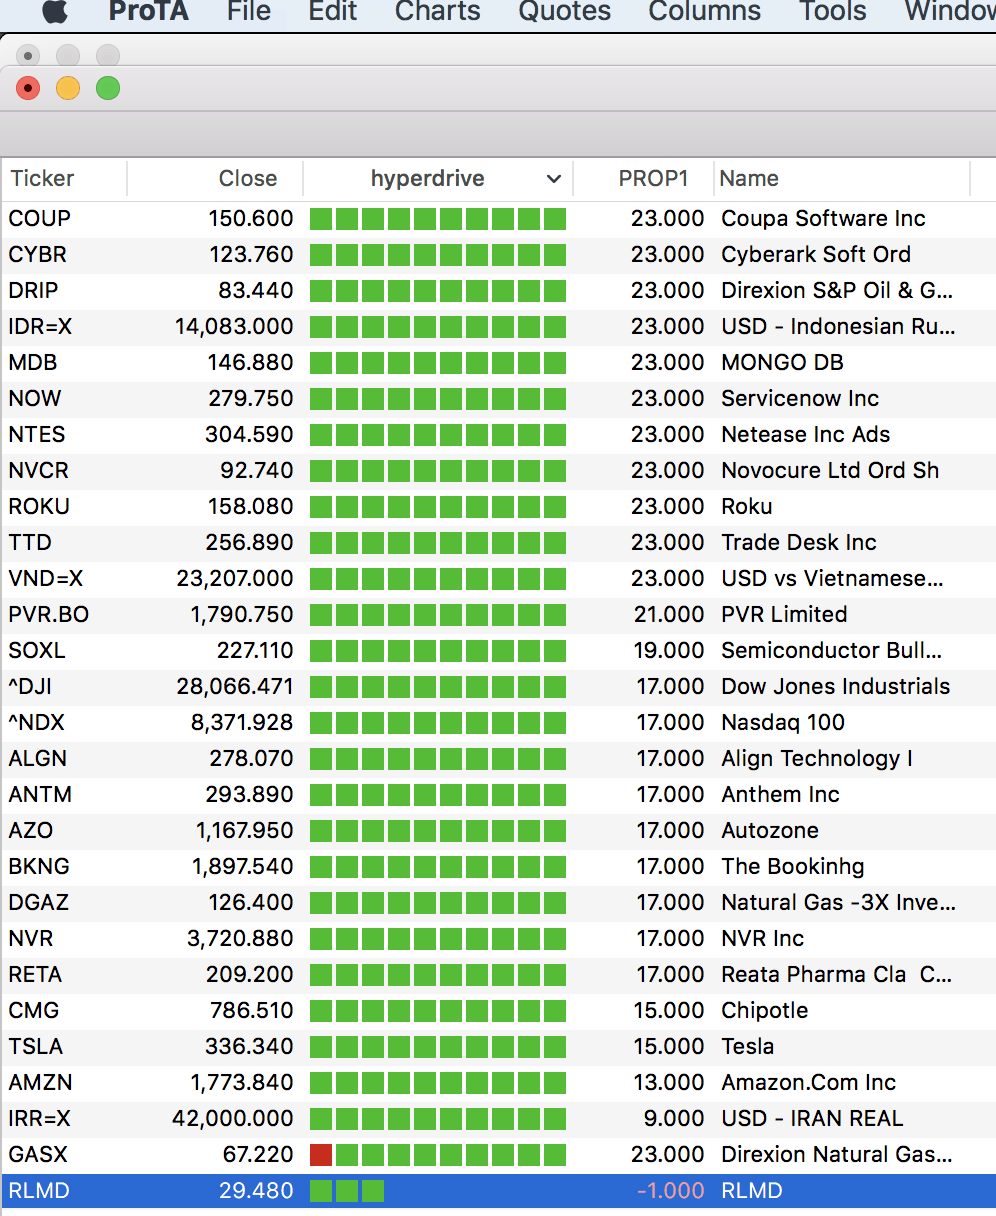Select the TSLA ticker row

tap(498, 1047)
